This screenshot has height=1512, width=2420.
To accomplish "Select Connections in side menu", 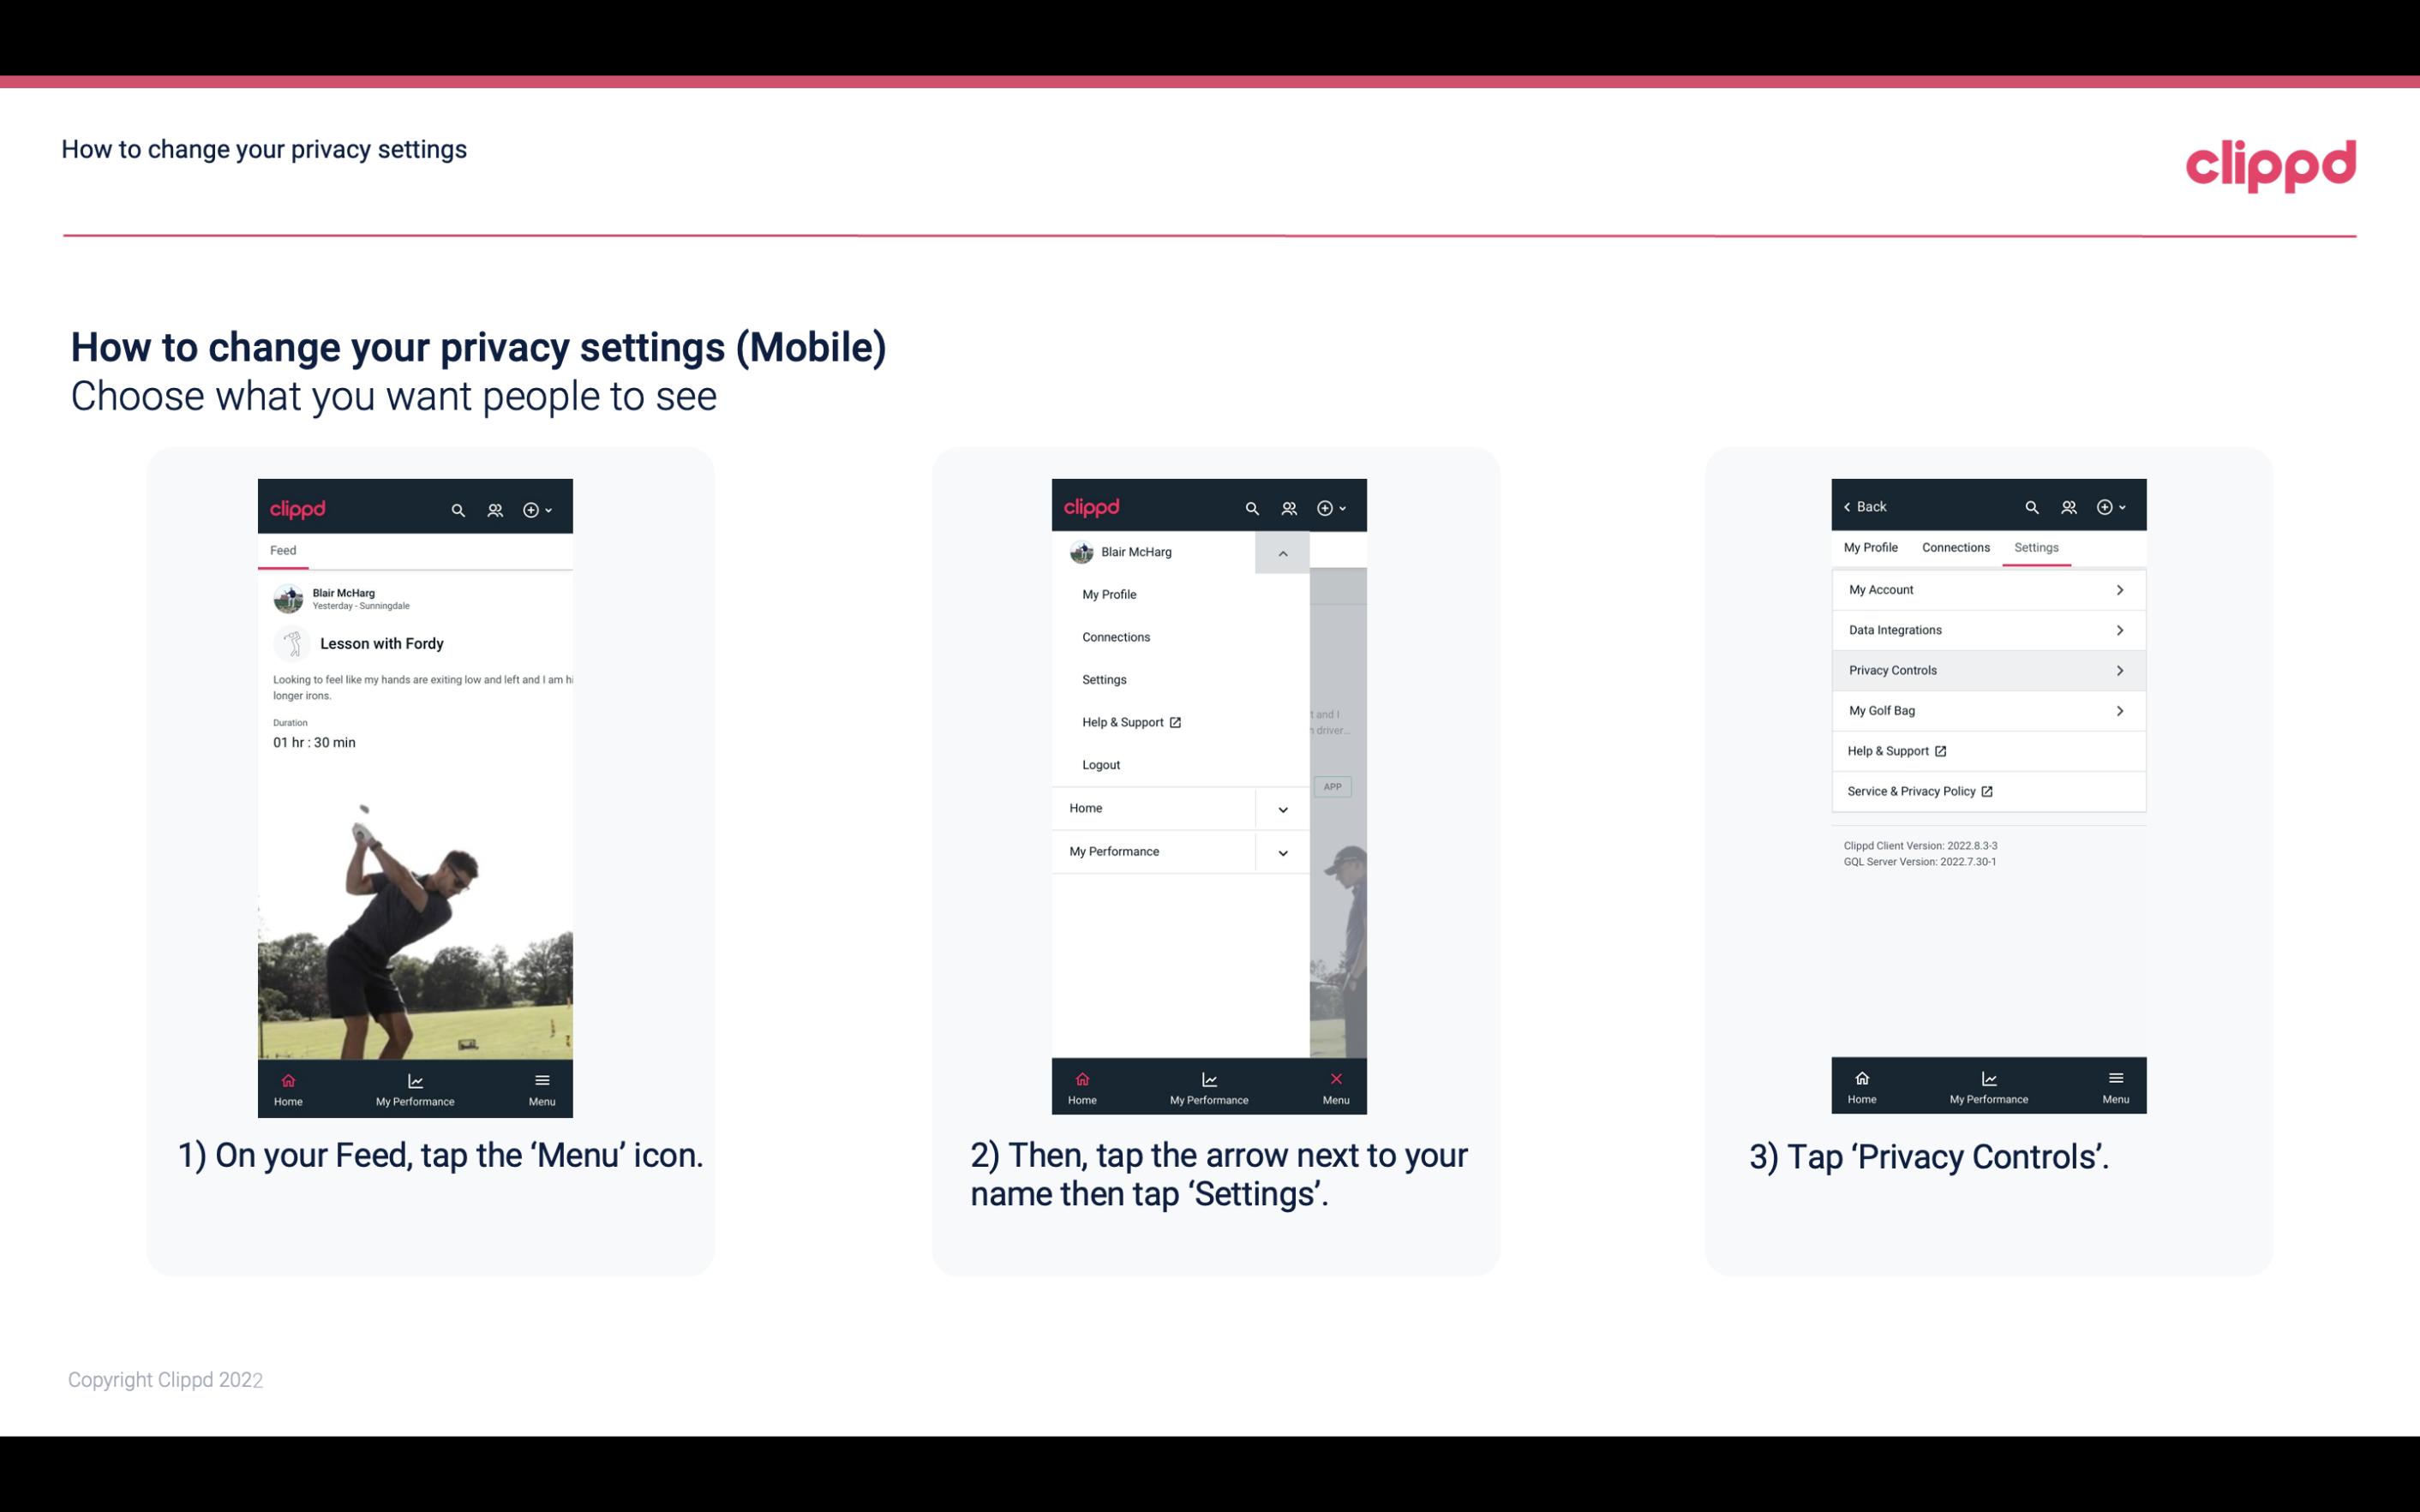I will pos(1117,636).
